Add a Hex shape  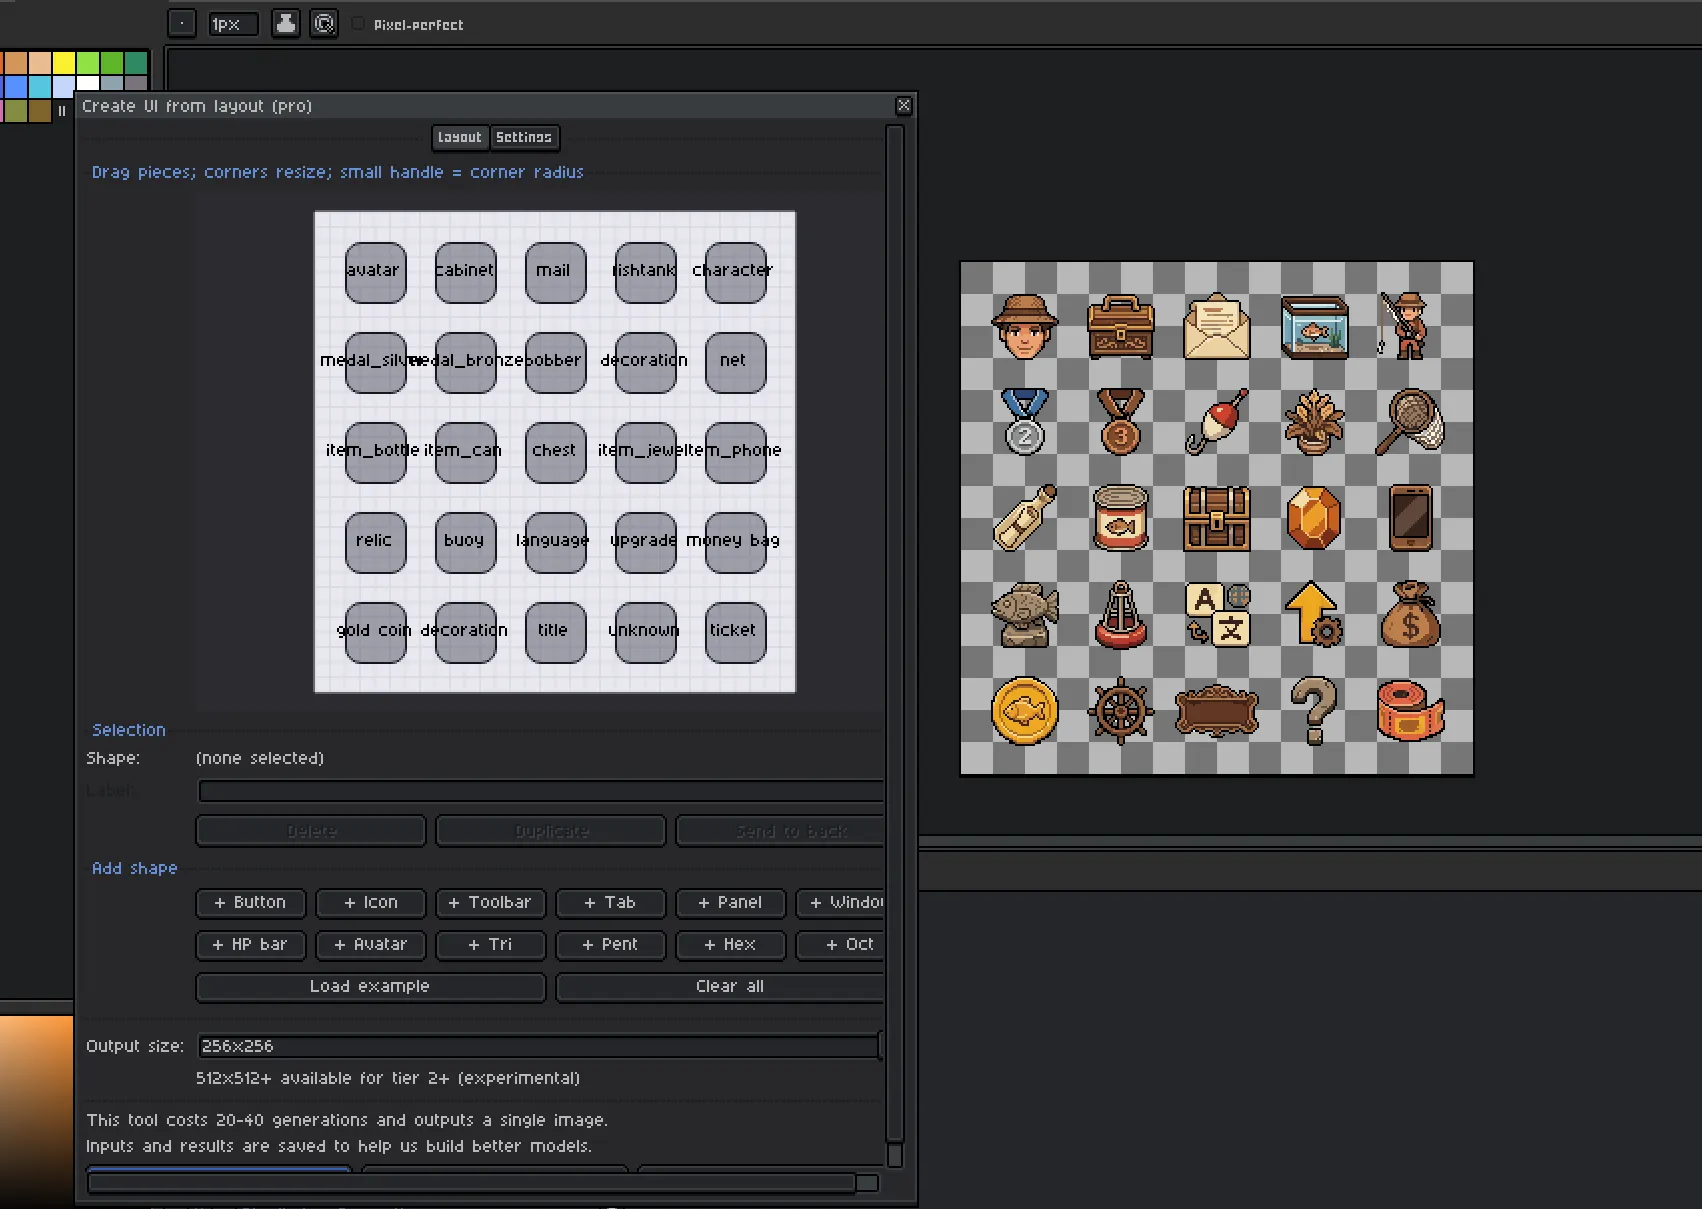[x=730, y=945]
